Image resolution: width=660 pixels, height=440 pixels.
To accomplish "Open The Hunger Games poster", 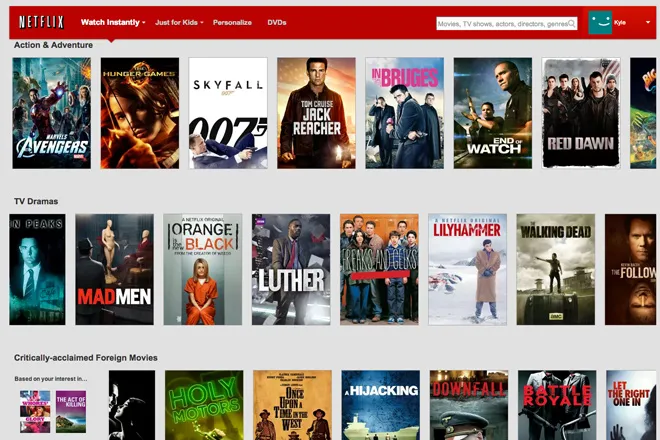I will (x=140, y=113).
